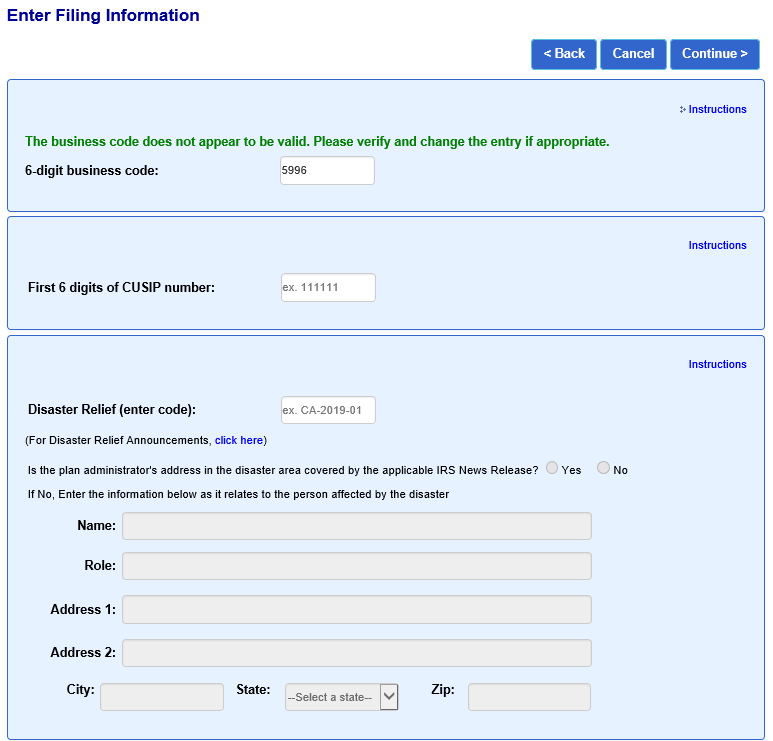Select the Yes radio button for disaster area
The width and height of the screenshot is (773, 741).
(x=552, y=469)
